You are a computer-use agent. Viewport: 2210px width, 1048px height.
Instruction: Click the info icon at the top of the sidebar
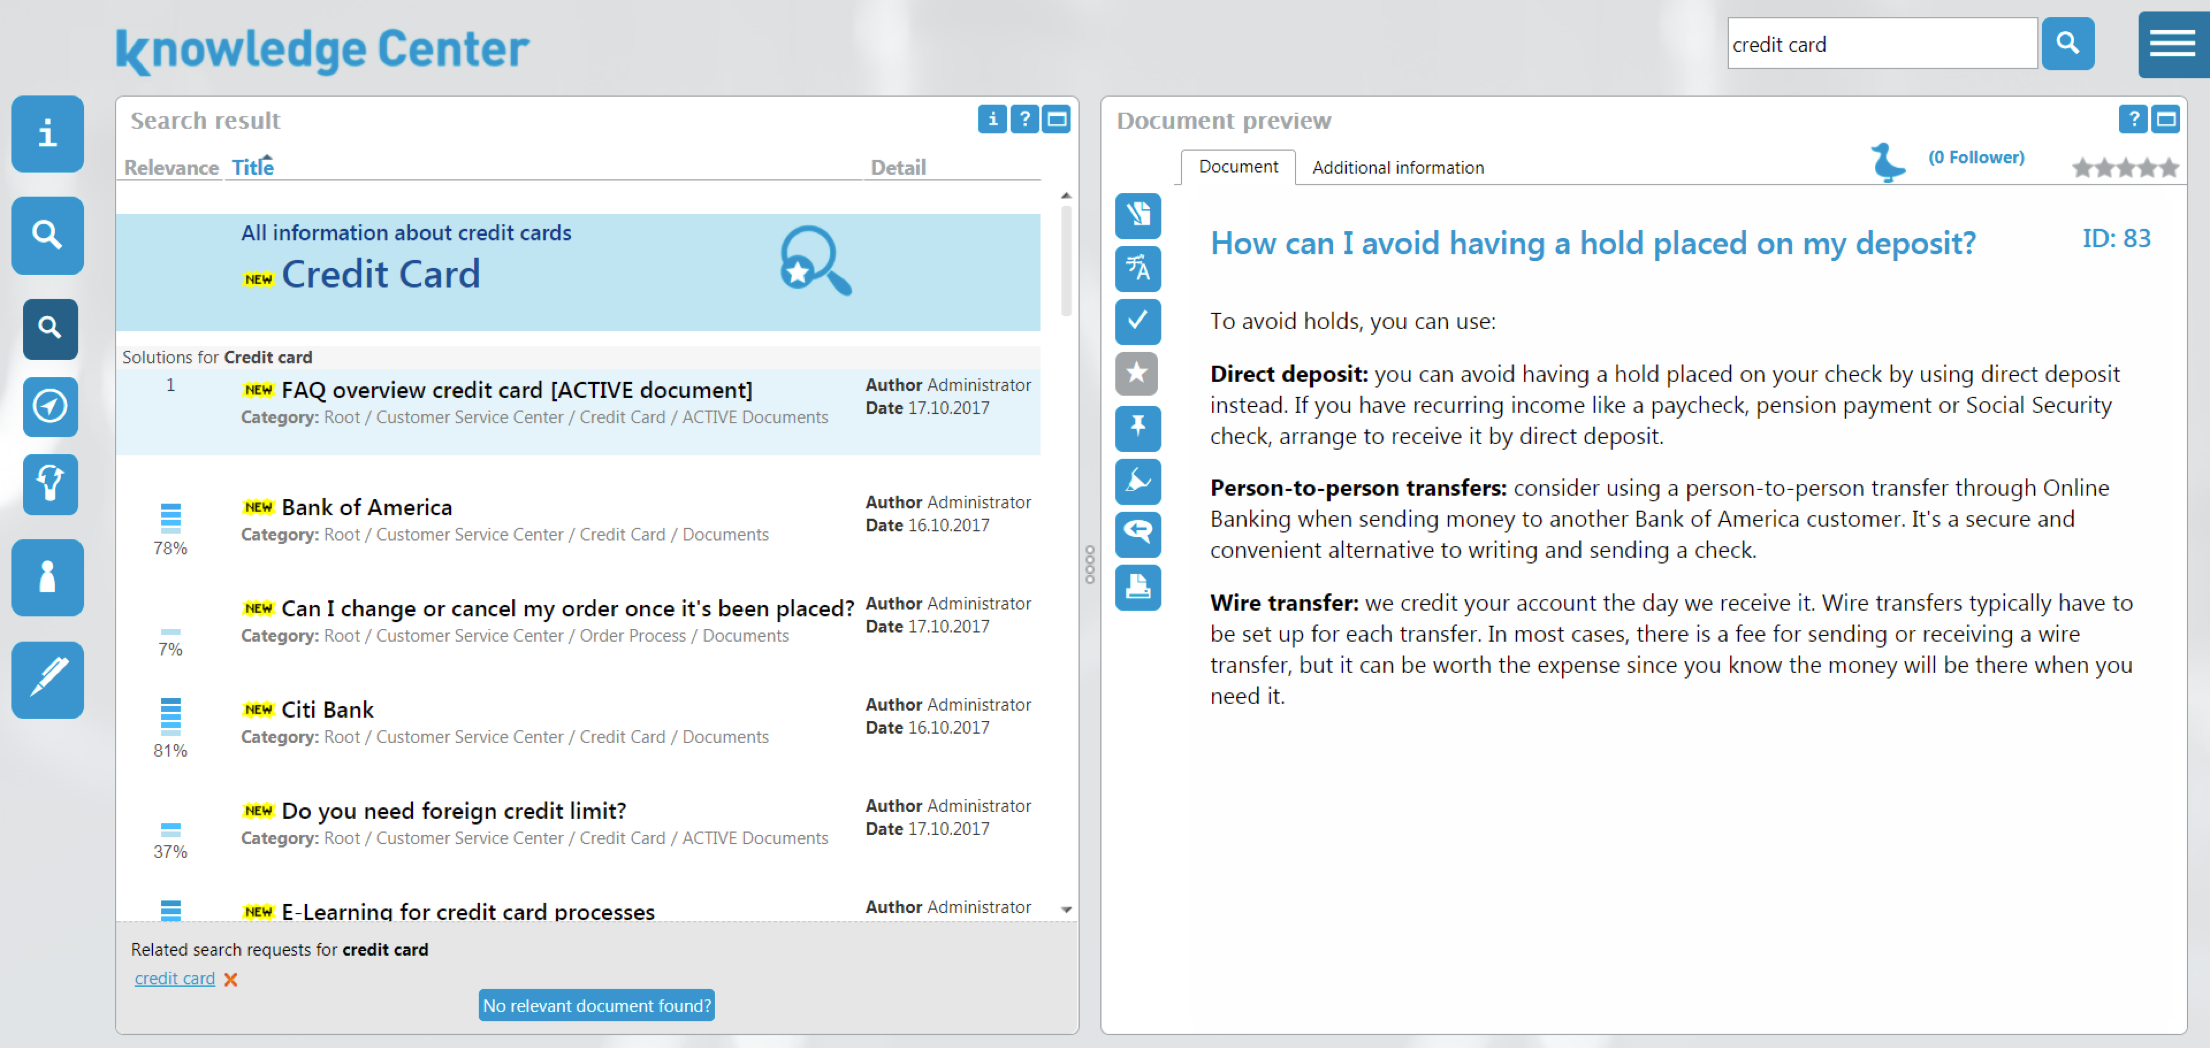point(47,133)
